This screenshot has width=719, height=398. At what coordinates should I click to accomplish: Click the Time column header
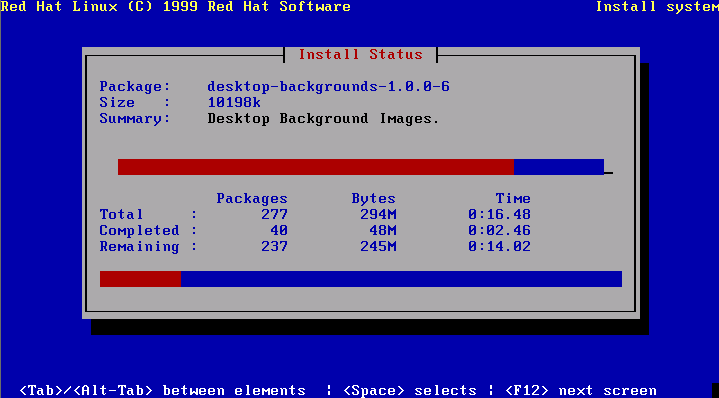tap(513, 198)
